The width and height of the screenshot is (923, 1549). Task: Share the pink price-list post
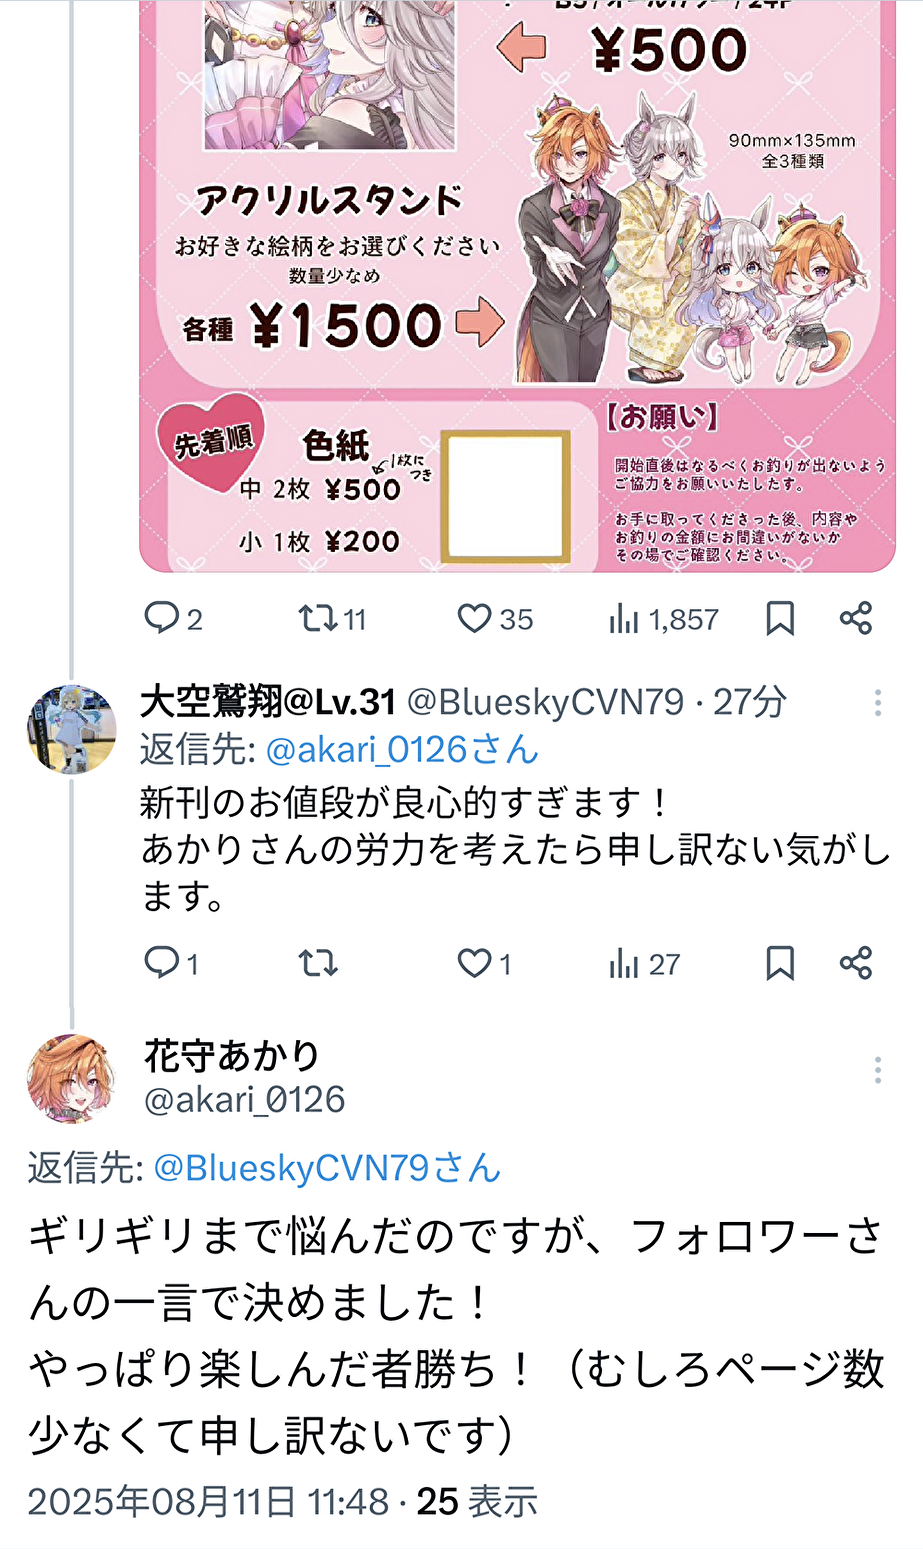point(856,619)
